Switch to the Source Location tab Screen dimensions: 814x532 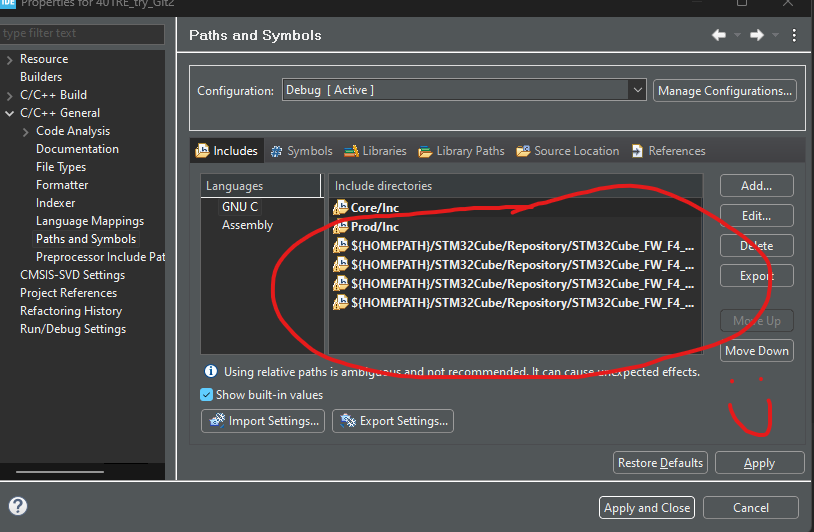tap(568, 151)
